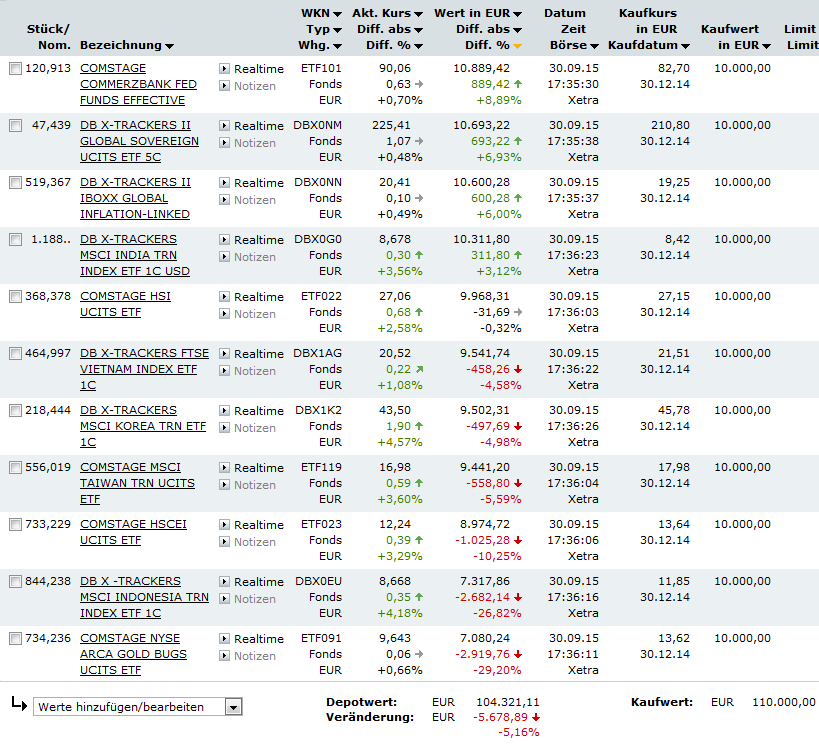
Task: Click Realtime arrow icon for MSCI KOREA TRN
Action: coord(224,410)
